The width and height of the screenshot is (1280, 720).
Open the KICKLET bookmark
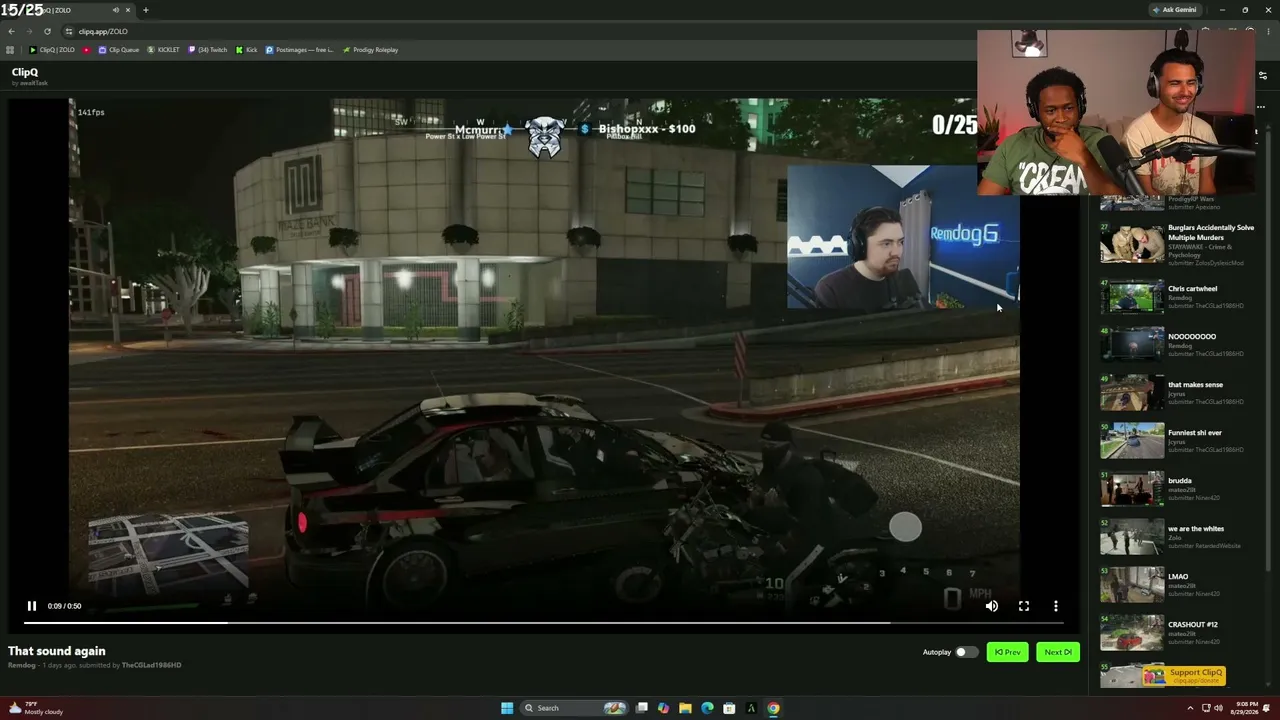coord(164,50)
